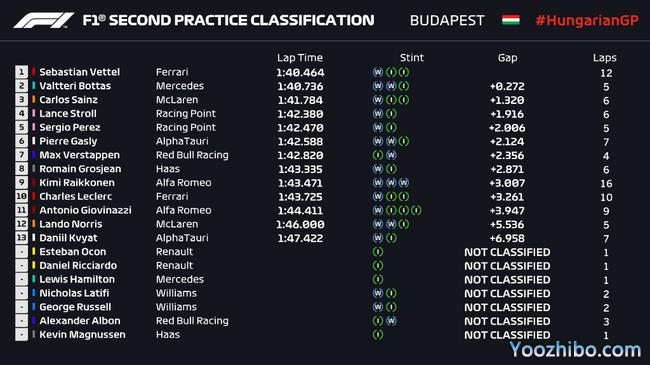Viewport: 650px width, 365px height.
Task: Click the Ferrari red color bar beside Vettel
Action: pos(34,72)
